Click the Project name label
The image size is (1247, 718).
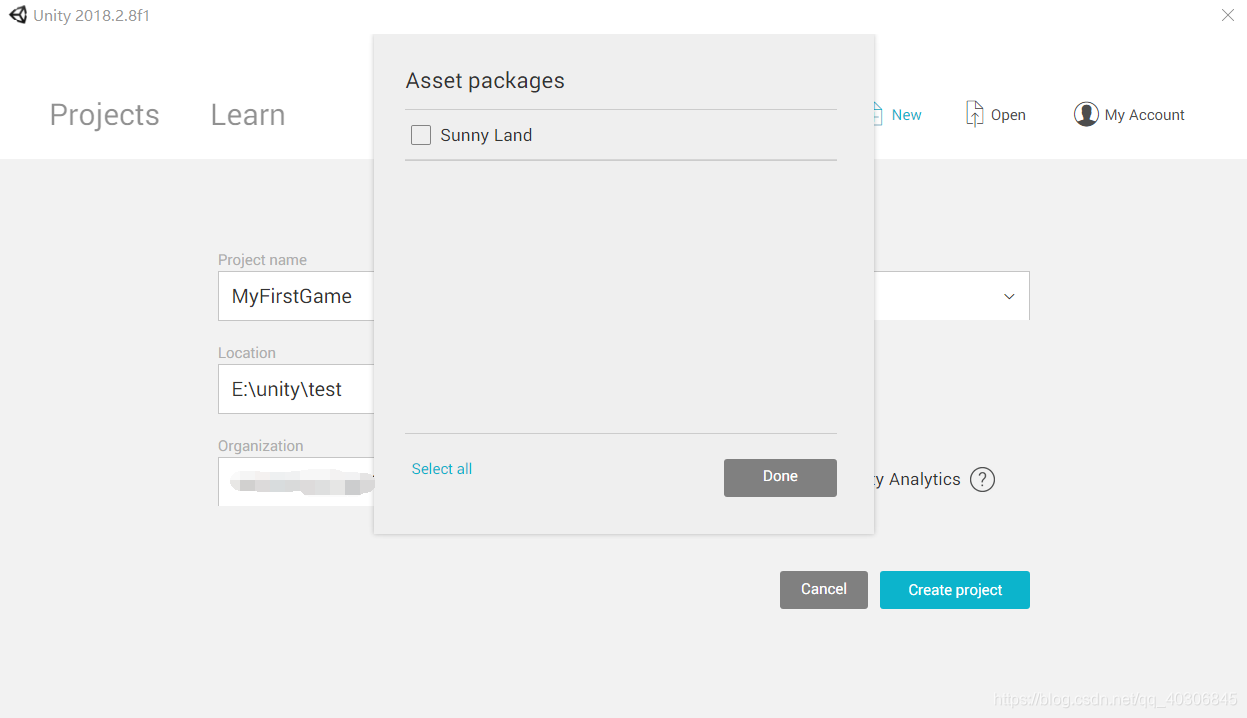[x=263, y=260]
